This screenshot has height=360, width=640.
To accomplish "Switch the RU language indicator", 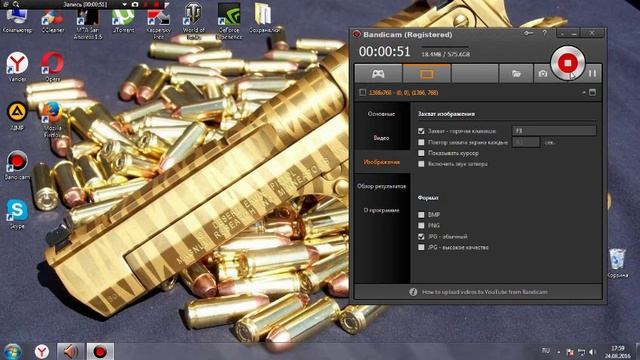I will click(x=546, y=351).
